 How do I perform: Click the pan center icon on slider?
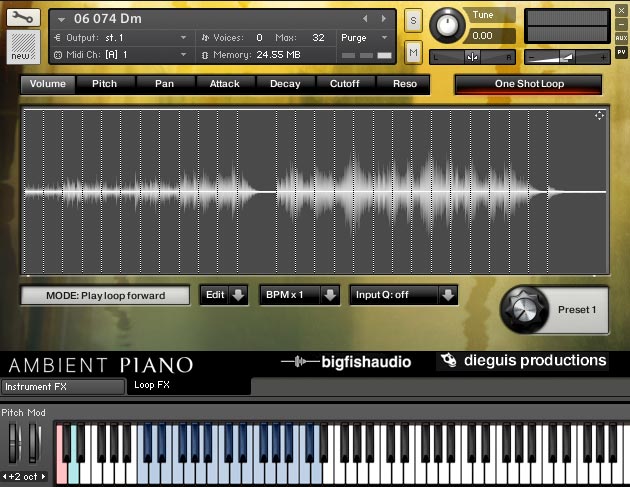472,57
